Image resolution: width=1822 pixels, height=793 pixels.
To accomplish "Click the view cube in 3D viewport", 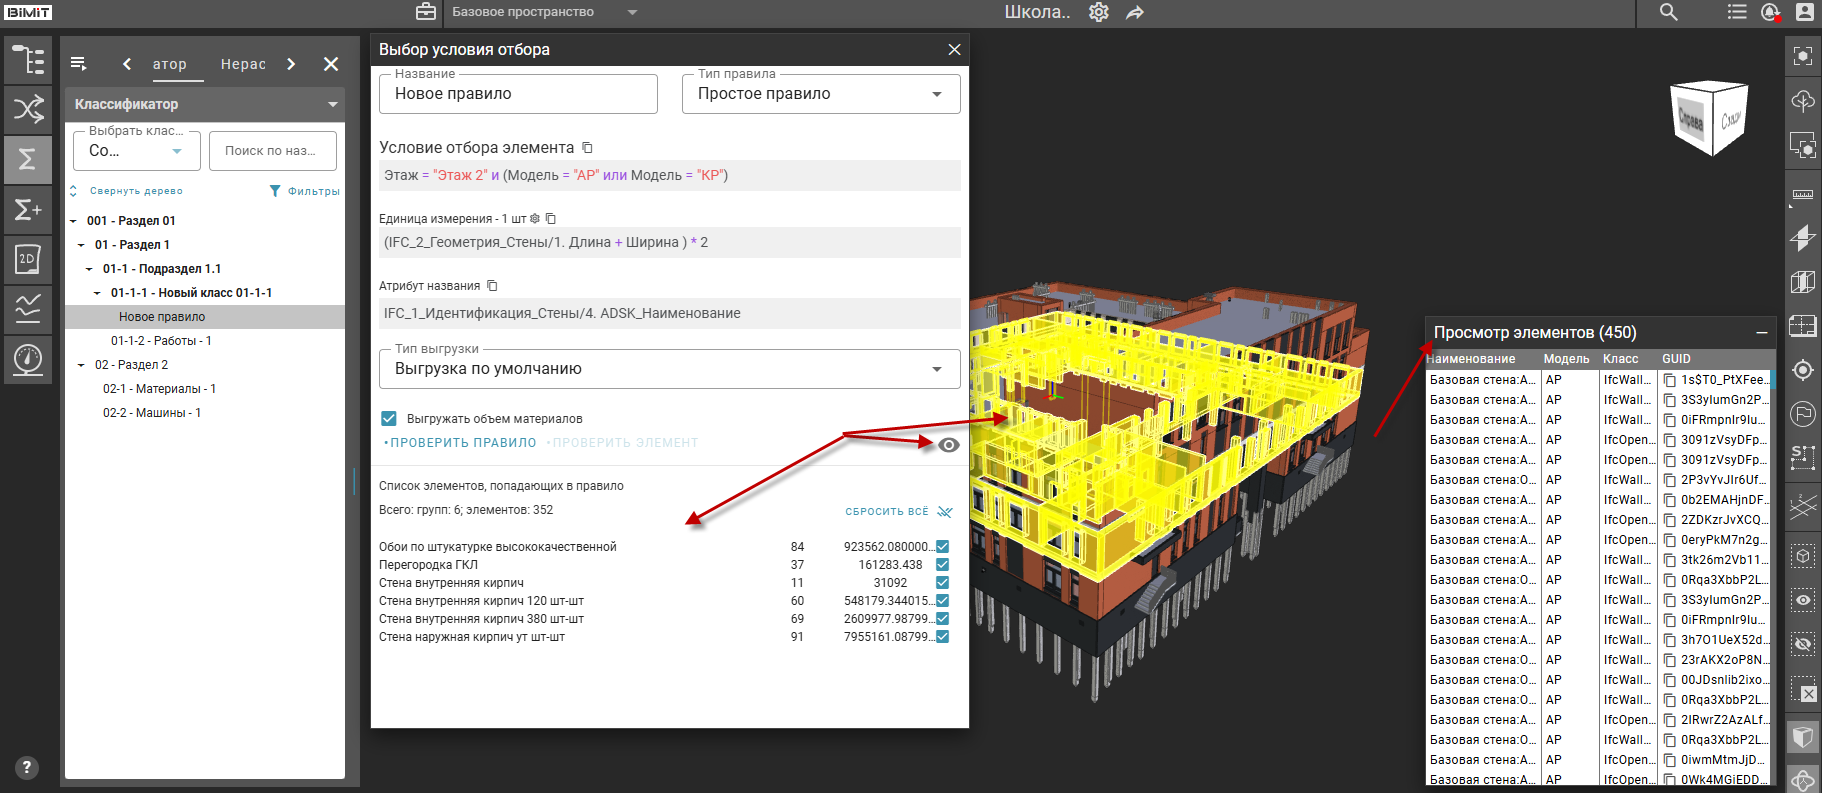I will point(1709,118).
